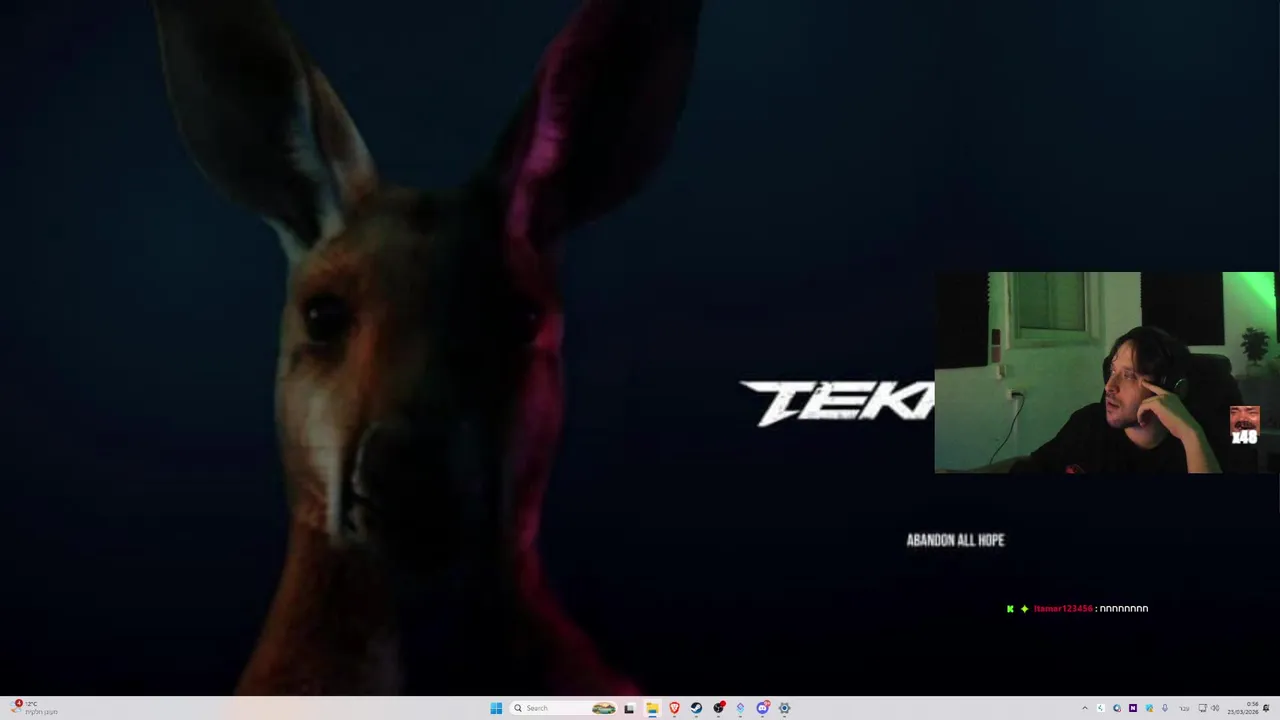Expand the hidden system tray icons
Image resolution: width=1280 pixels, height=720 pixels.
pos(1085,708)
